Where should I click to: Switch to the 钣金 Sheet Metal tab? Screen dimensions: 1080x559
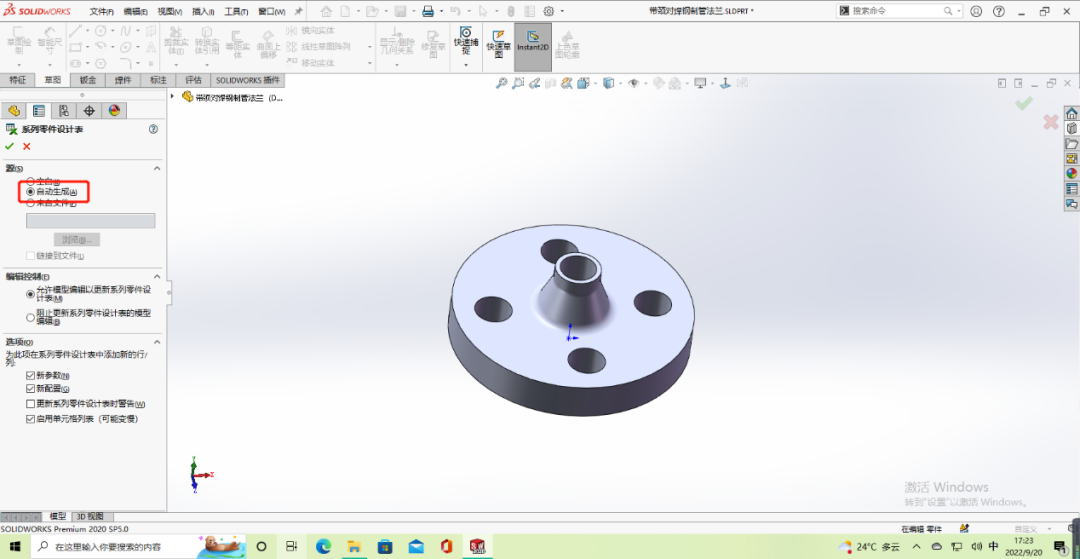(88, 80)
